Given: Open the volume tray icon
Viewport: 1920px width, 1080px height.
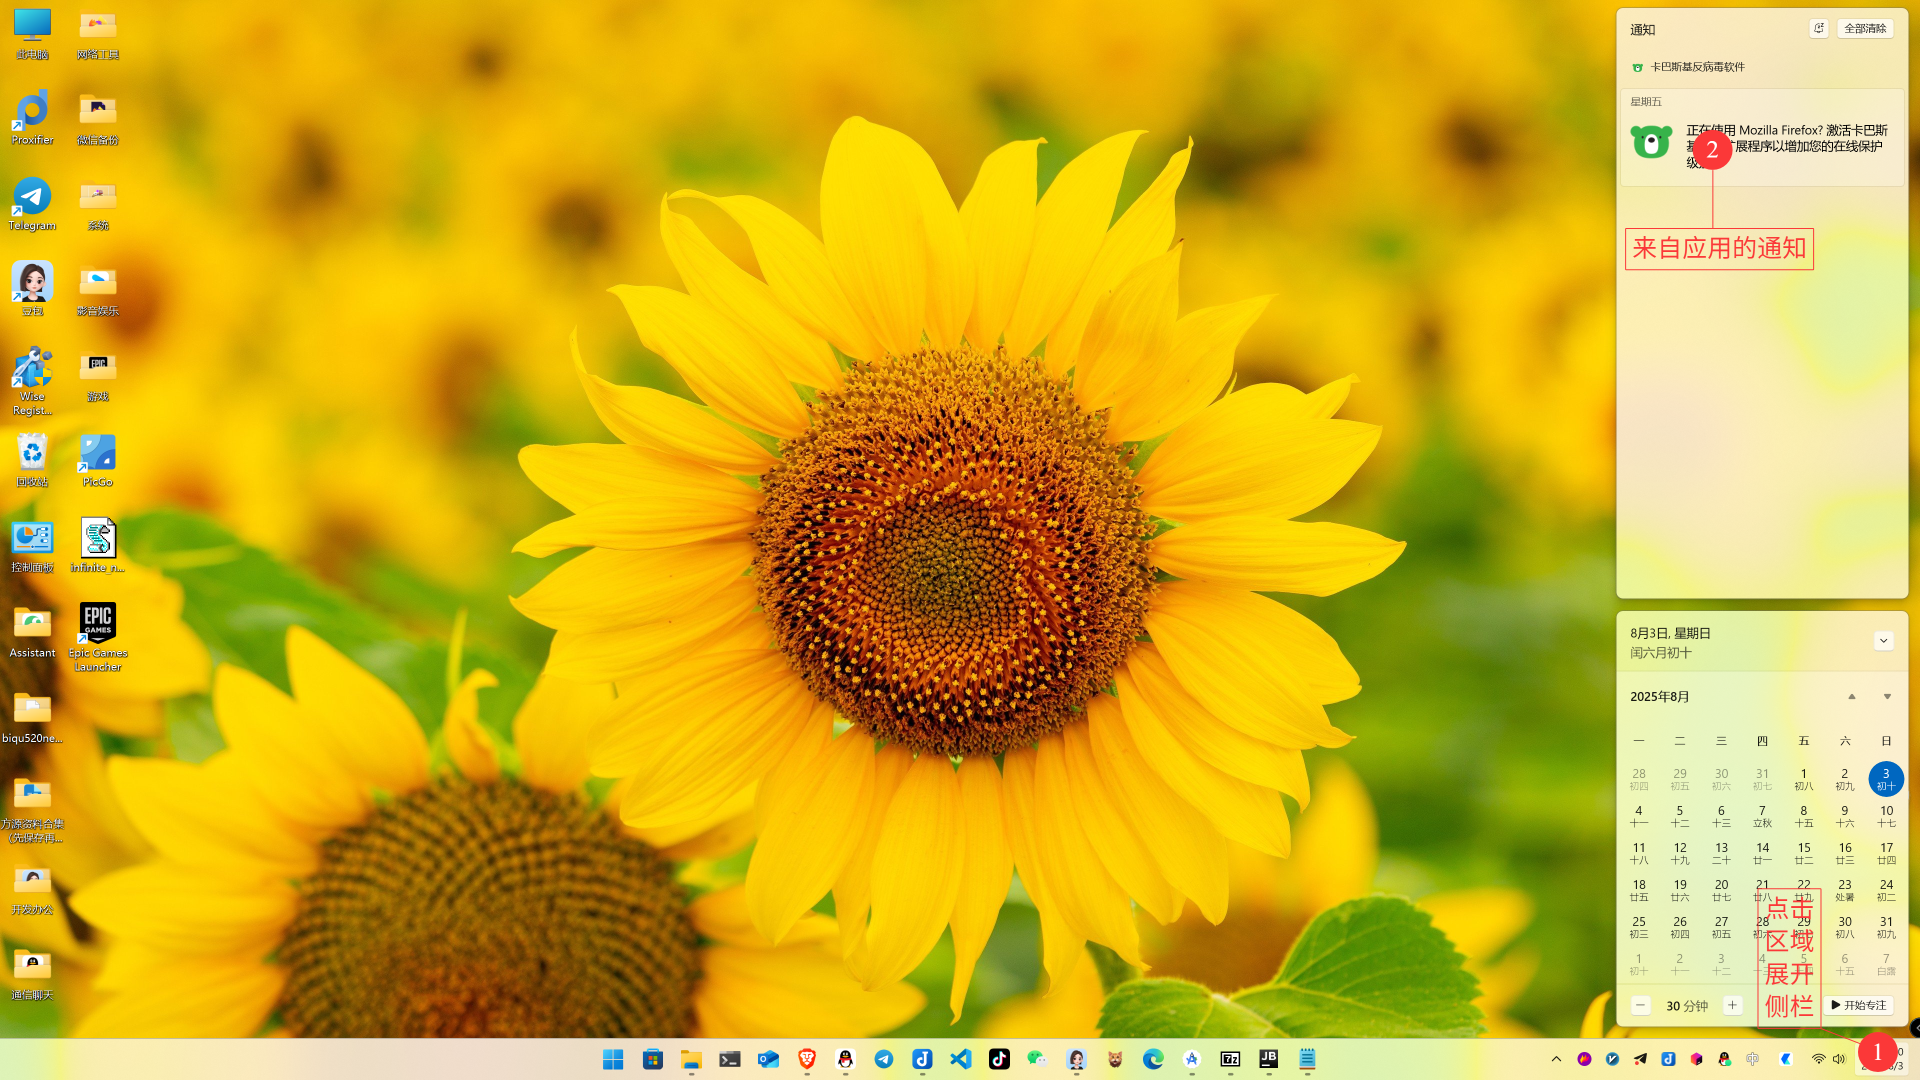Looking at the screenshot, I should click(1839, 1059).
